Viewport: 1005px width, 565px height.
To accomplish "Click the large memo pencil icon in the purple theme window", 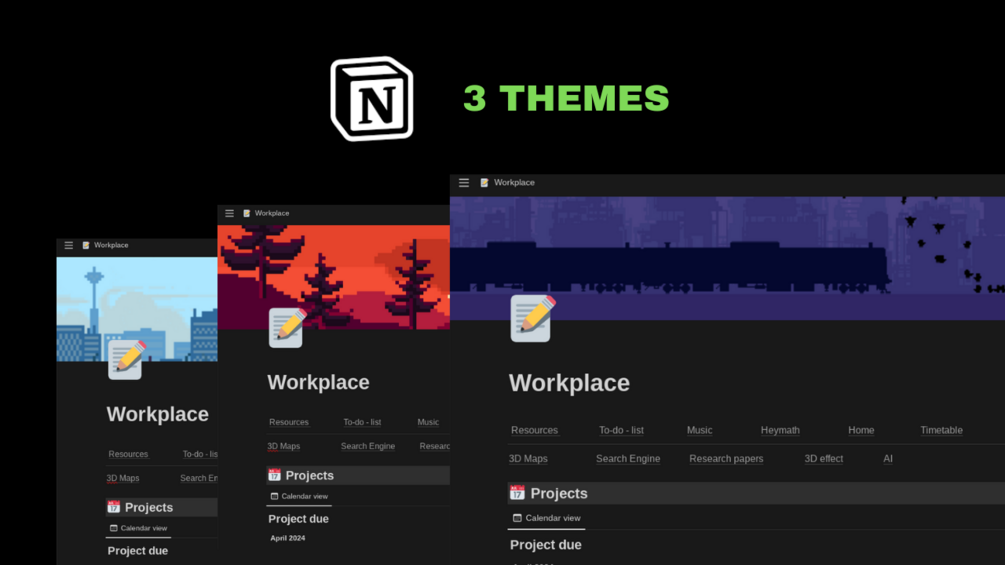I will tap(532, 318).
